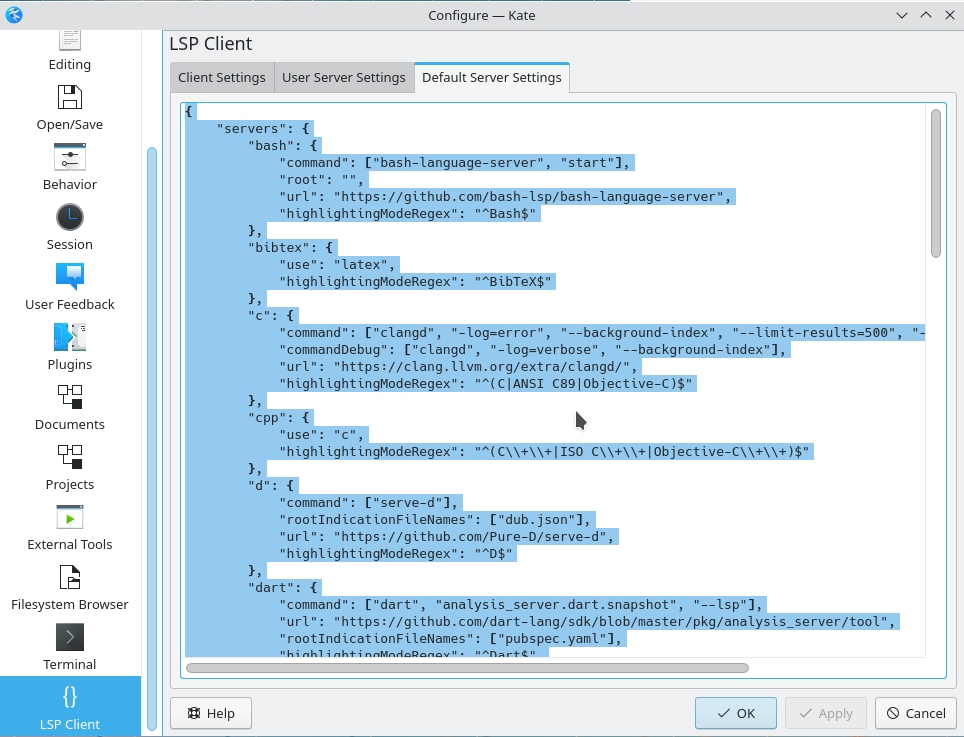Click the "ANSI C89" highlighting regex line

click(486, 384)
